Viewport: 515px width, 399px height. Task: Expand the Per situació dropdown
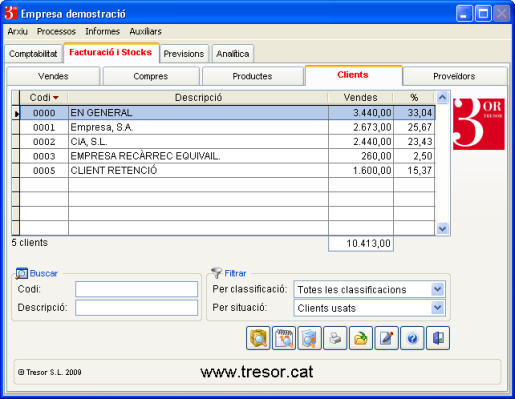click(437, 308)
